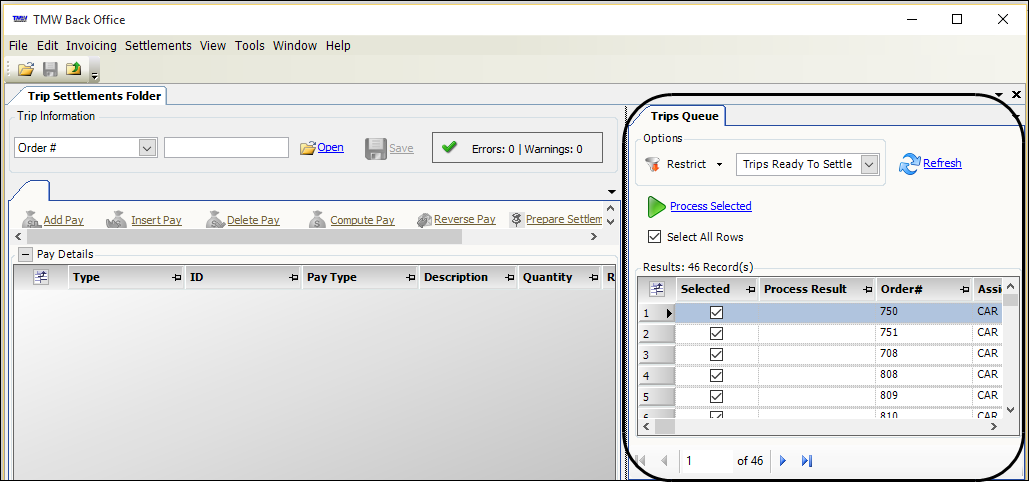Open the Tools menu

point(249,45)
